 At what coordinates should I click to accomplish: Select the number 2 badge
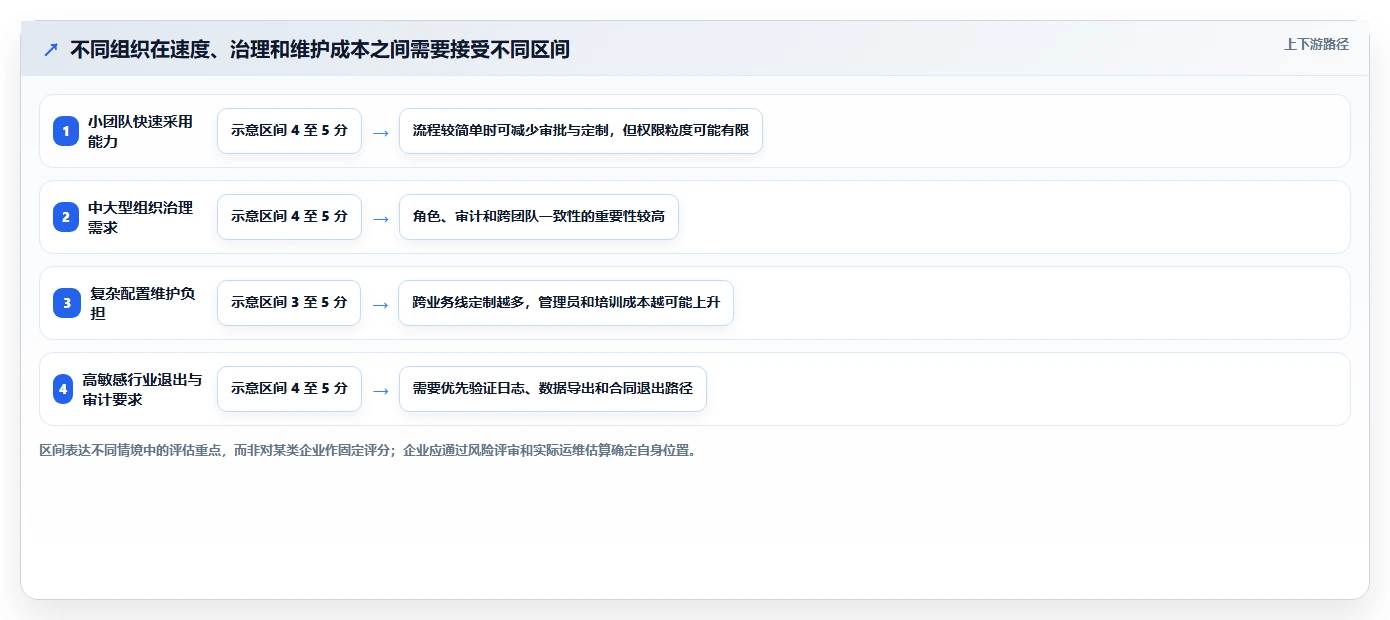click(x=66, y=217)
